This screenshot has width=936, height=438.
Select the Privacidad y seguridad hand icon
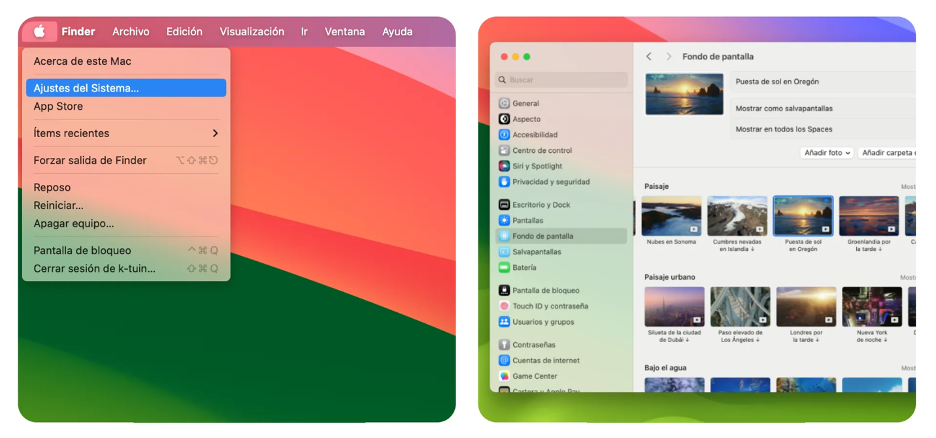[504, 181]
